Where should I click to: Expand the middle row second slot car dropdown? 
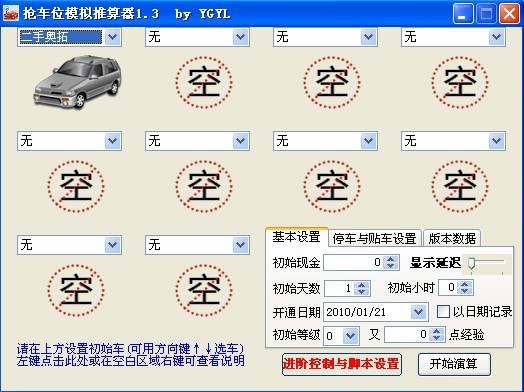(x=240, y=141)
